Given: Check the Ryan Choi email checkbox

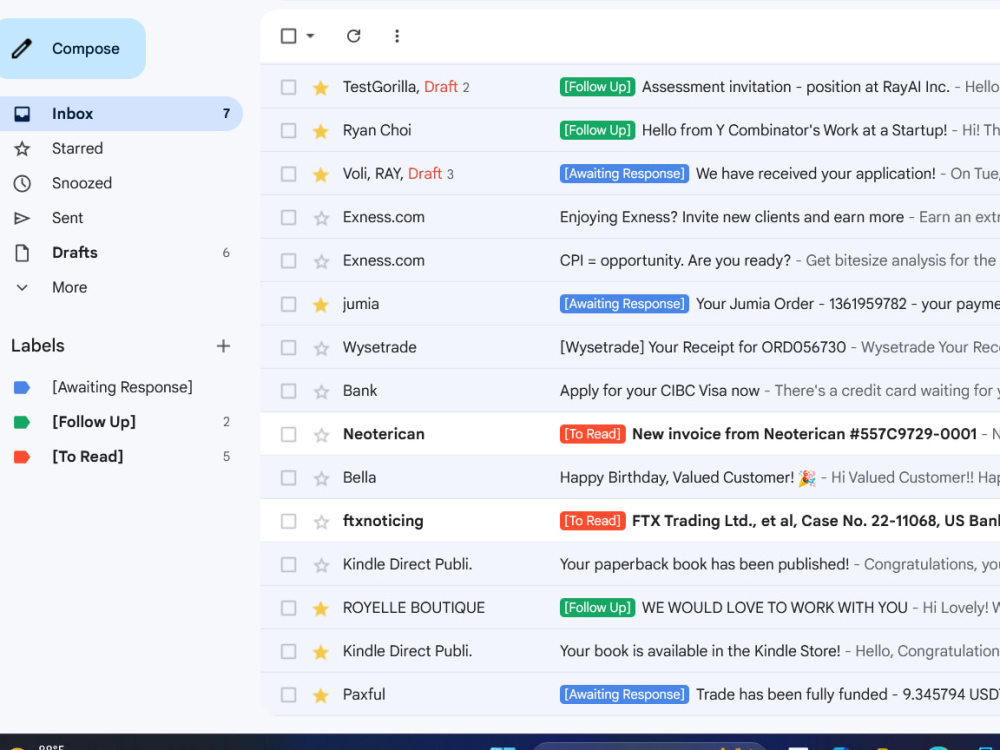Looking at the screenshot, I should click(x=288, y=130).
